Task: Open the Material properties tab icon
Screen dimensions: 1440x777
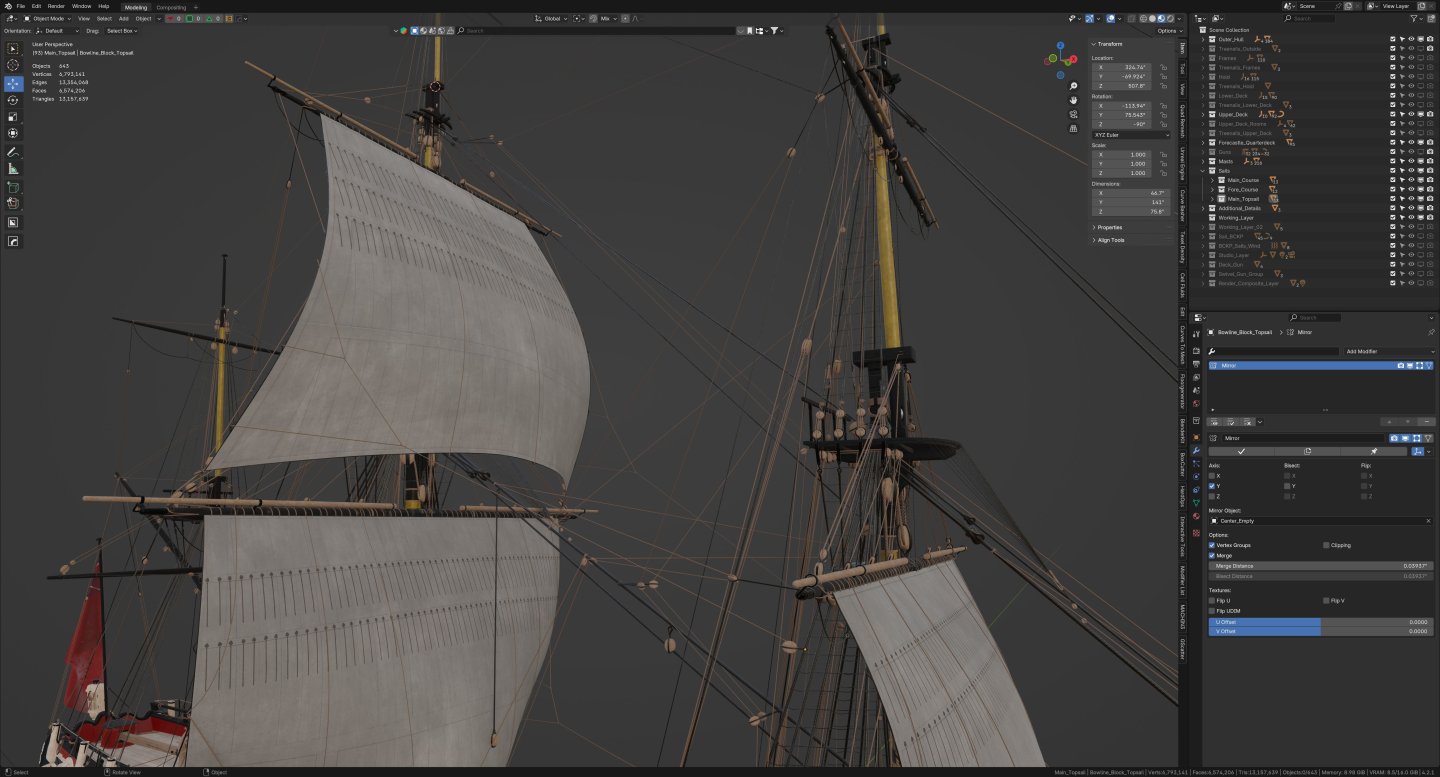Action: click(x=1196, y=516)
